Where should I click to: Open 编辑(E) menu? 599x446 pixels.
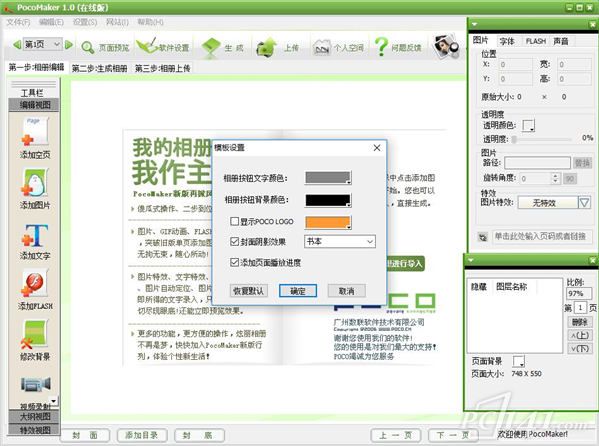(51, 22)
